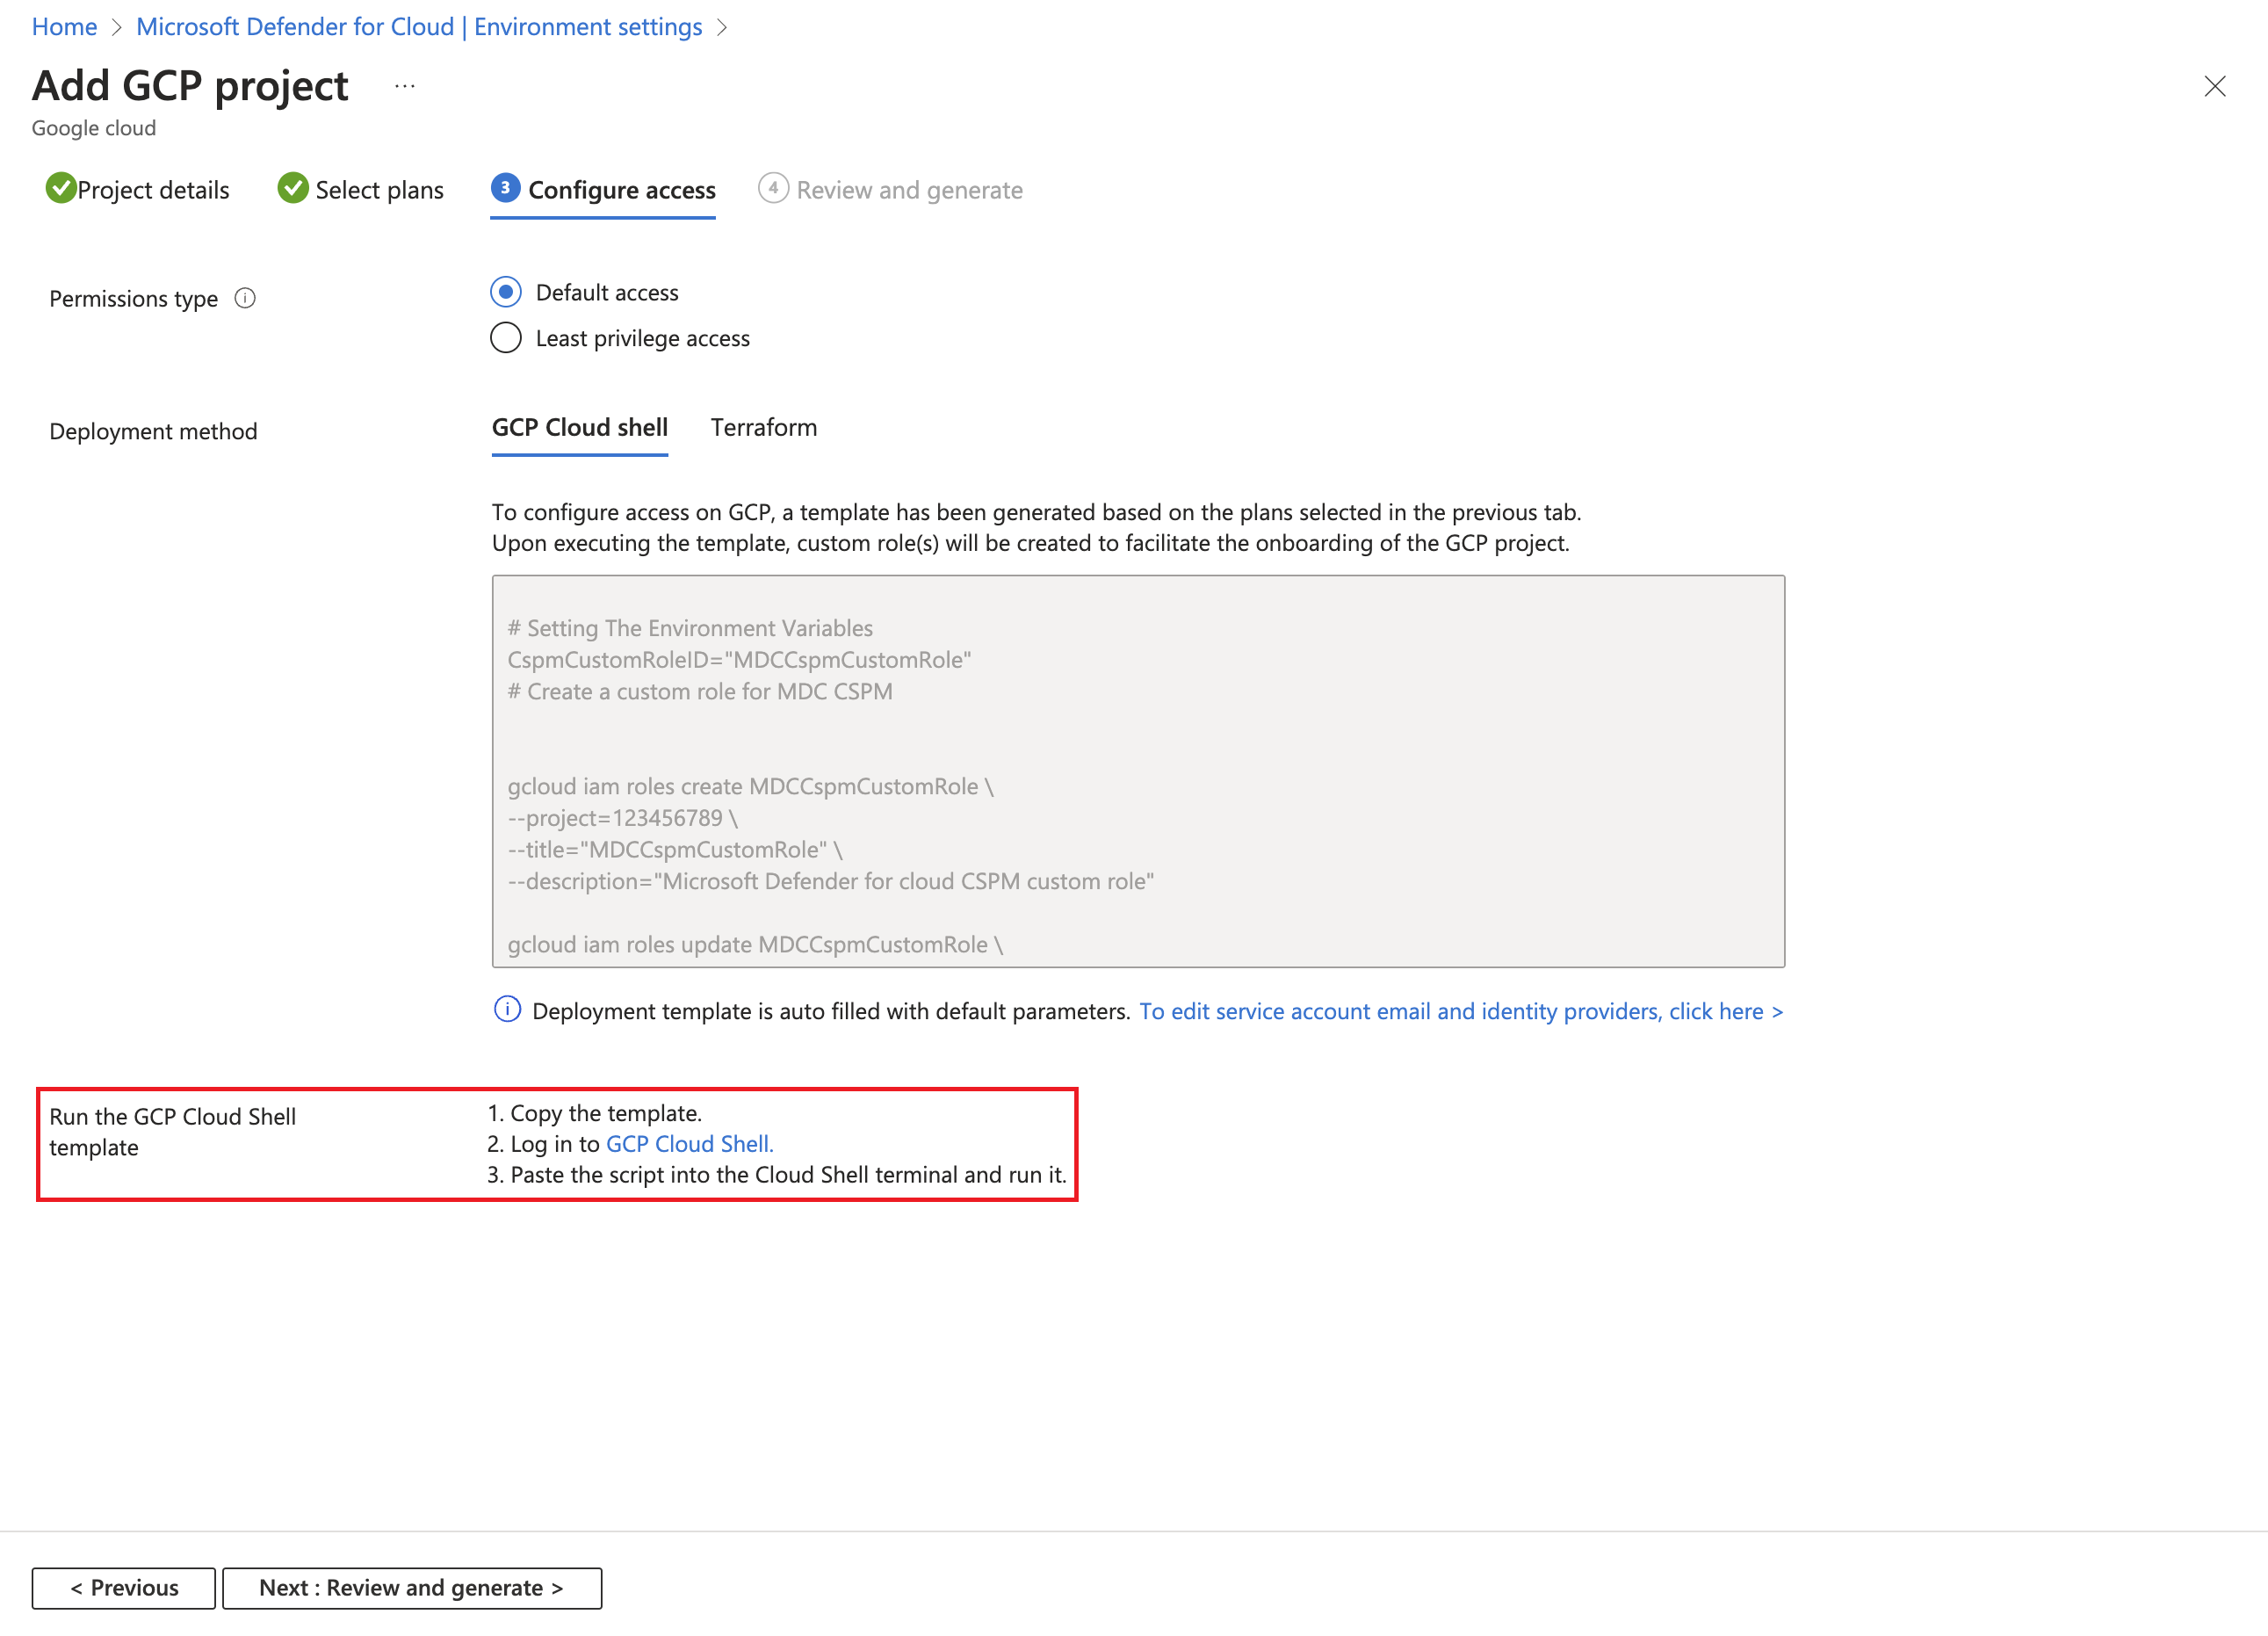Screen dimensions: 2268x1636
Task: Click the 'Run the GCP Cloud Shell template' label
Action: coord(172,1132)
